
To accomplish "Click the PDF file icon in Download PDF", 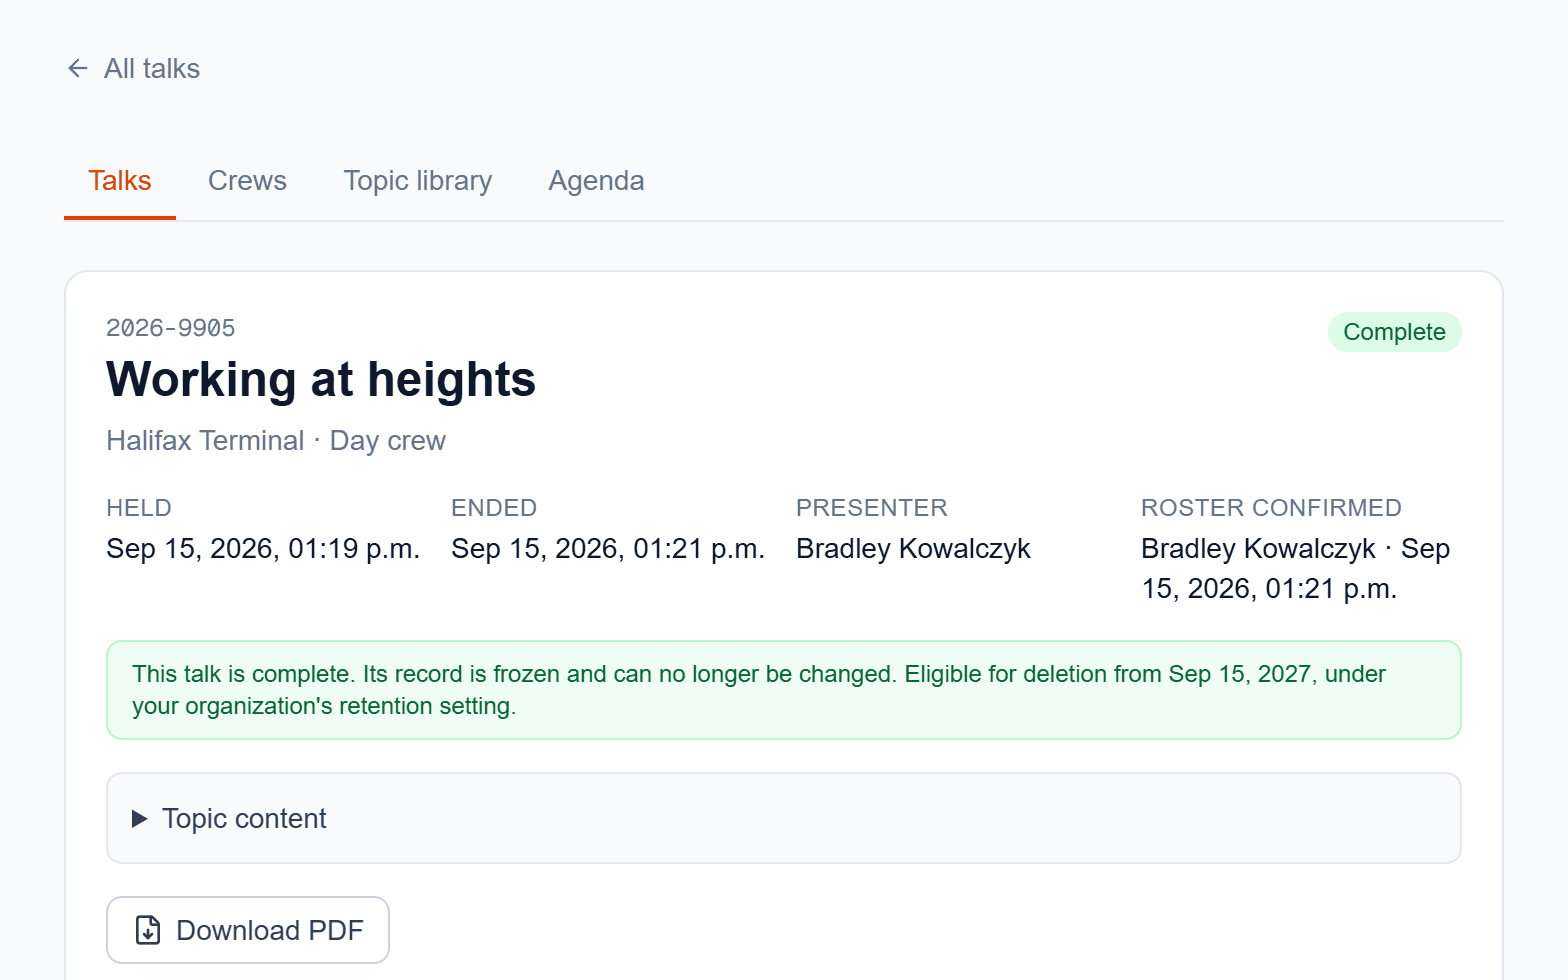I will pos(148,930).
